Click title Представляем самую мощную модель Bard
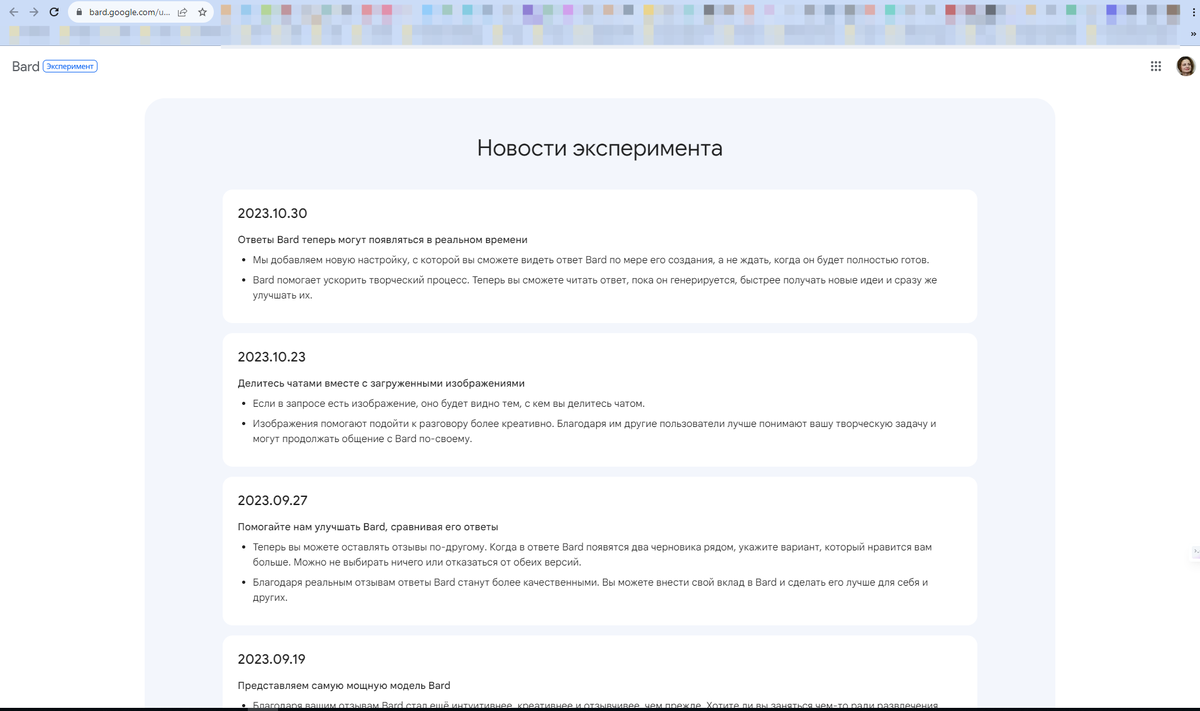 (344, 686)
